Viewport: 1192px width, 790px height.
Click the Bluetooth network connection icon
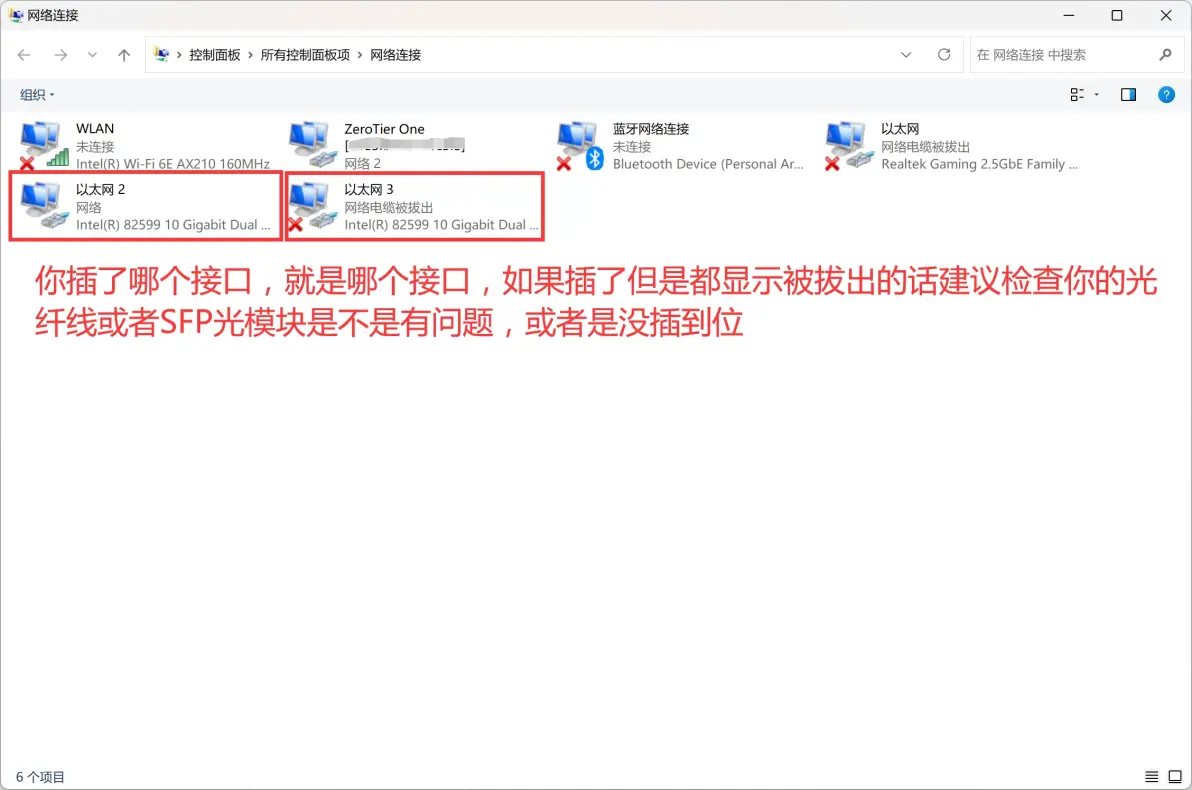pos(579,145)
